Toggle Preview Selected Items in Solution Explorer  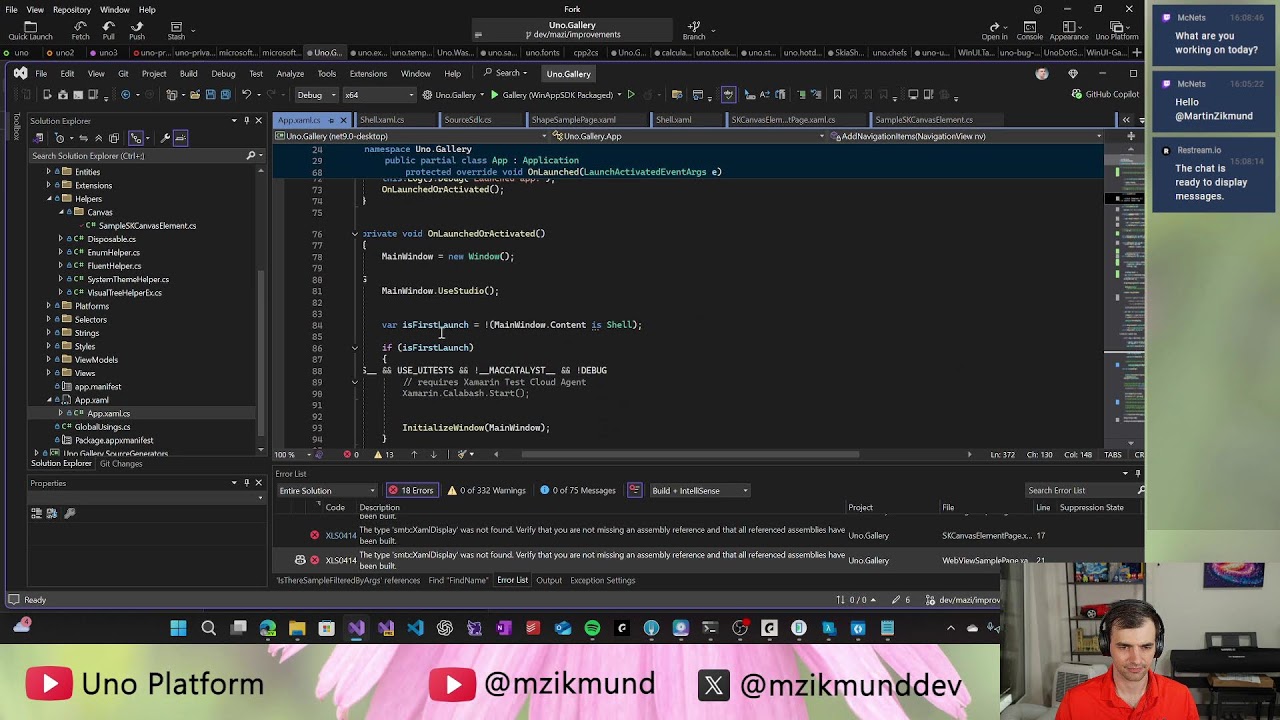tap(181, 138)
